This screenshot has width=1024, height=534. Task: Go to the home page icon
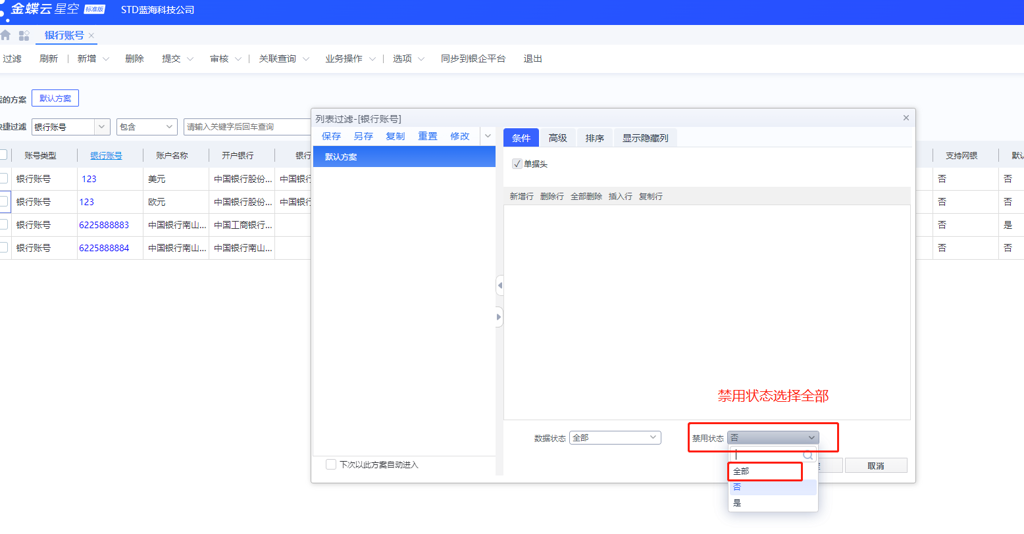5,35
